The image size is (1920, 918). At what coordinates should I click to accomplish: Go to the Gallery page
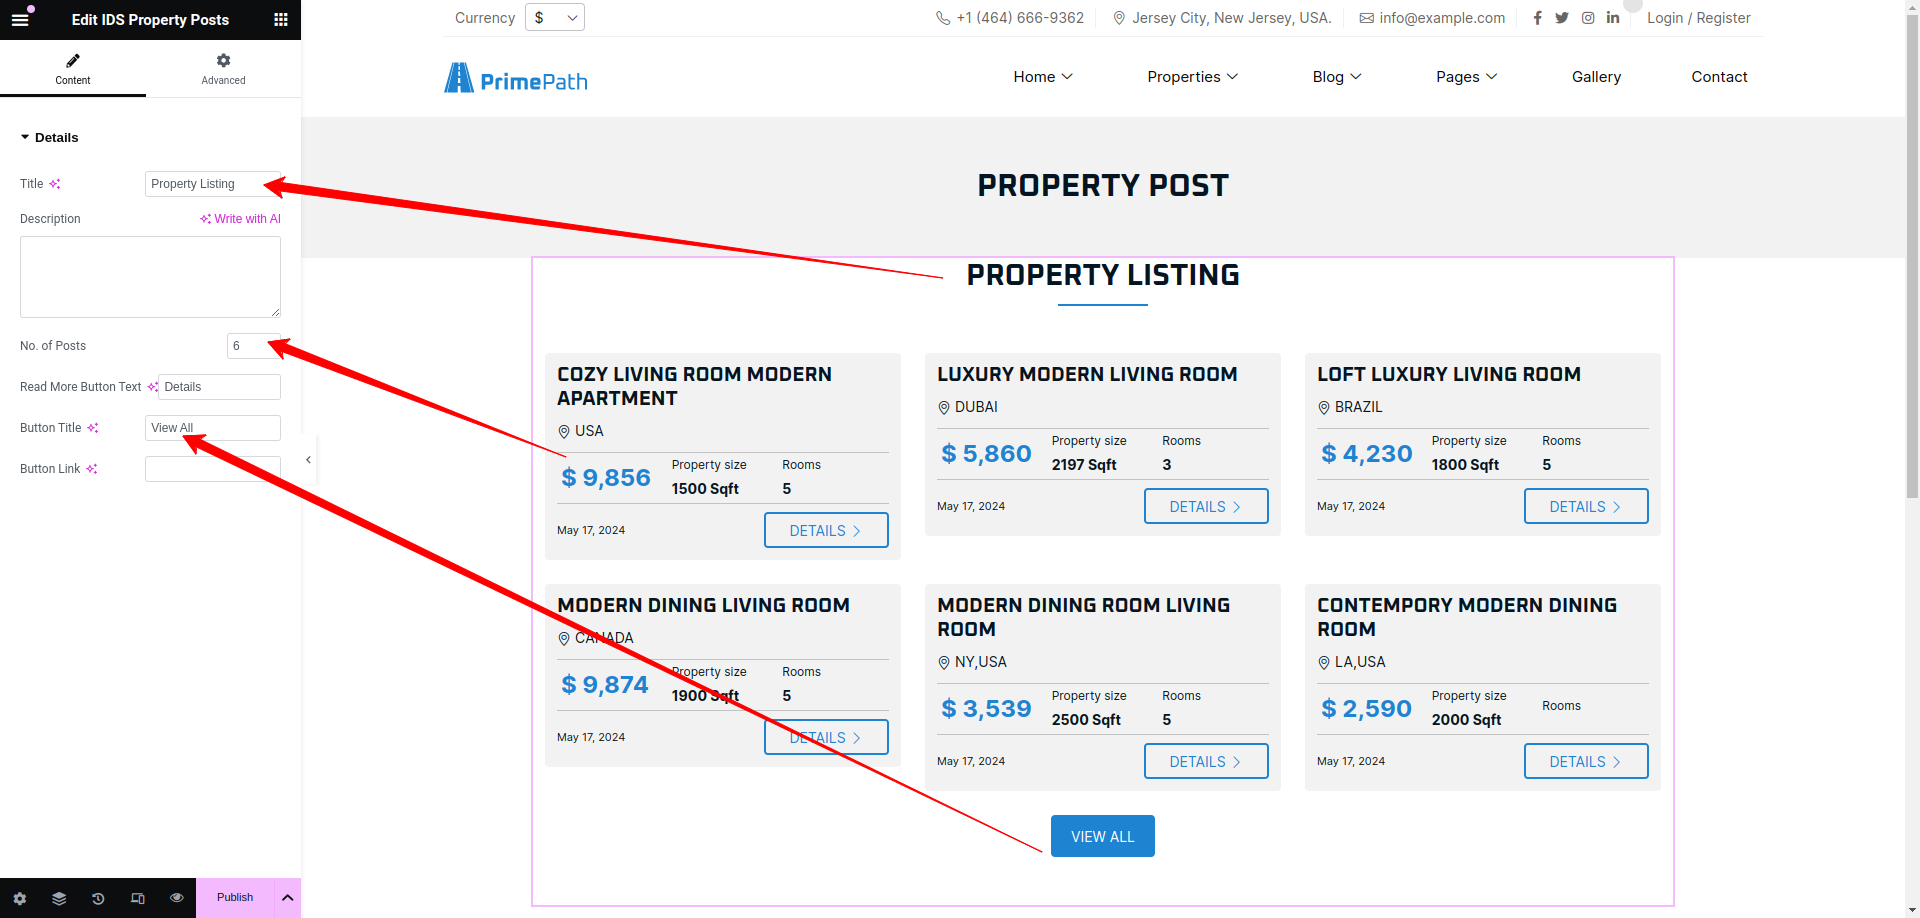pyautogui.click(x=1596, y=77)
